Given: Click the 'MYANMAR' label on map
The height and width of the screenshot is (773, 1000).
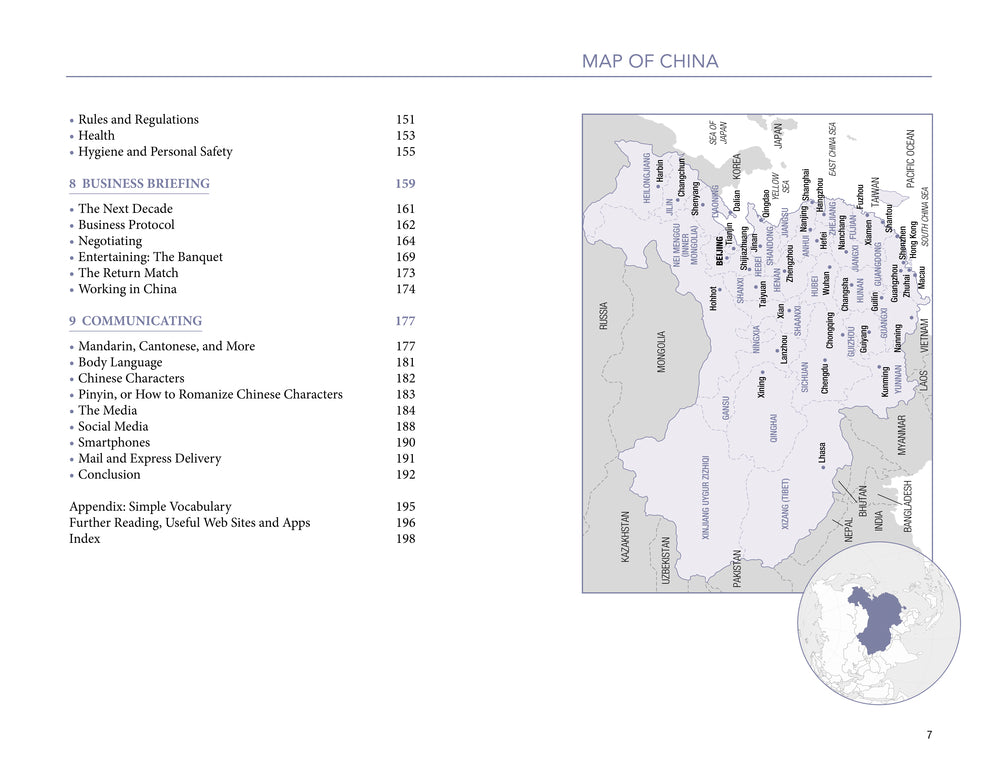Looking at the screenshot, I should tap(902, 436).
